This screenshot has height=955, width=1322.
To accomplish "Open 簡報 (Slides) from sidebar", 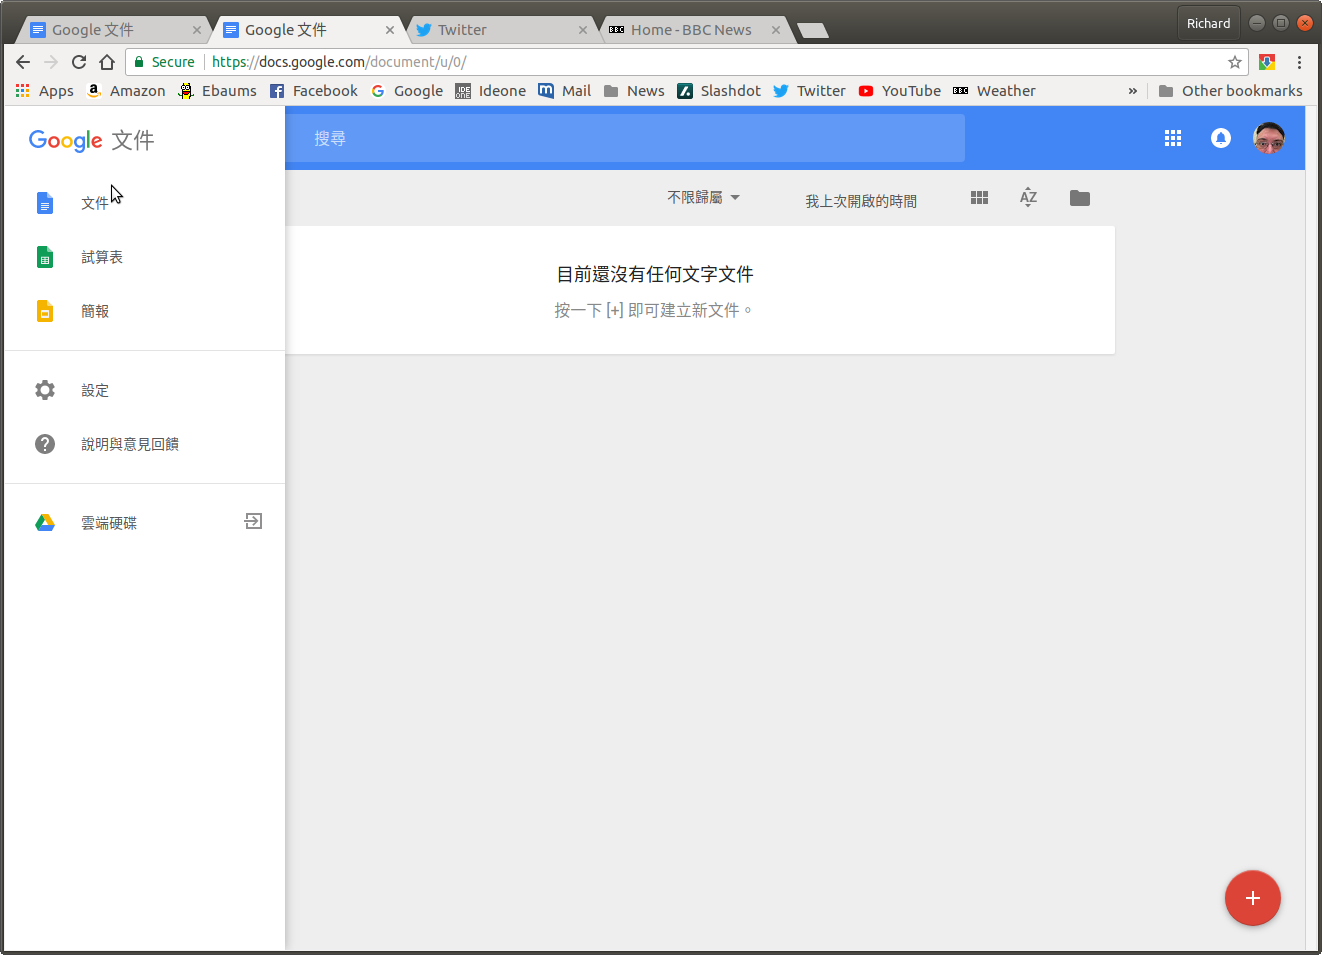I will pyautogui.click(x=145, y=311).
